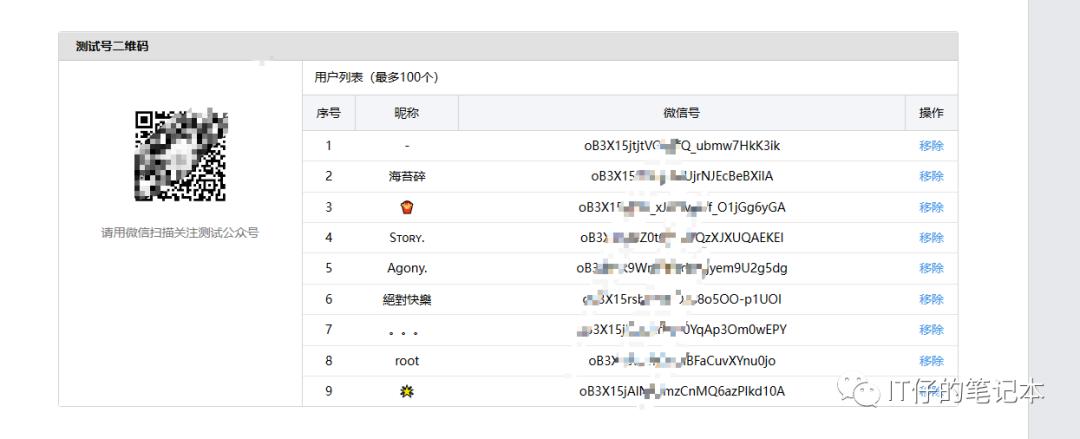Remove the user in row 1
This screenshot has width=1080, height=439.
pyautogui.click(x=931, y=146)
